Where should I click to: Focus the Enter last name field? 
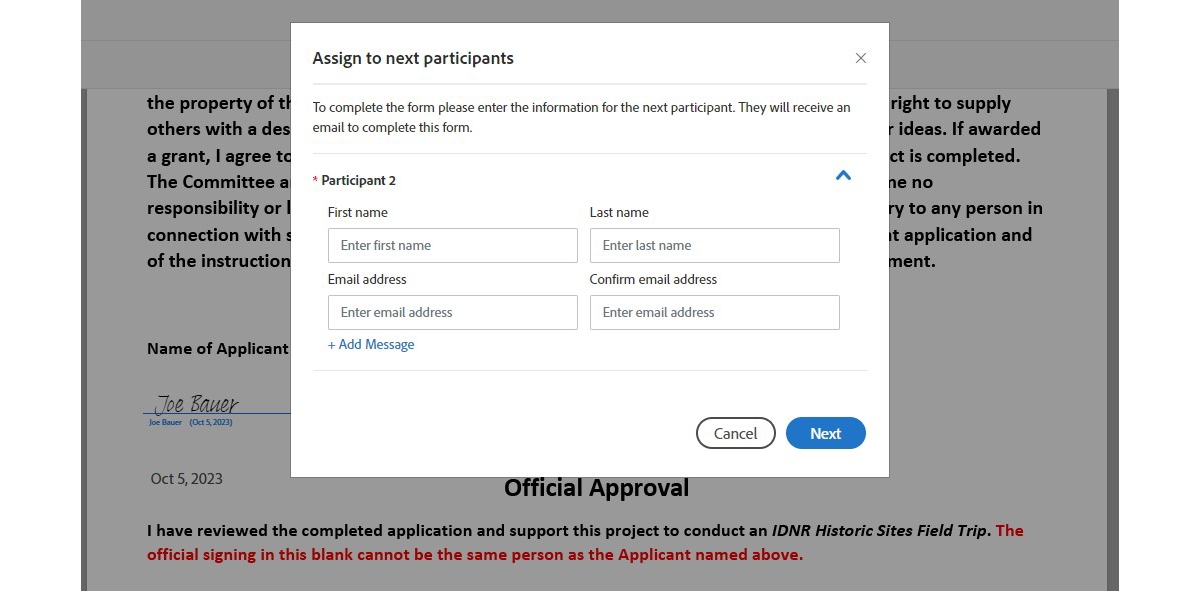[715, 245]
